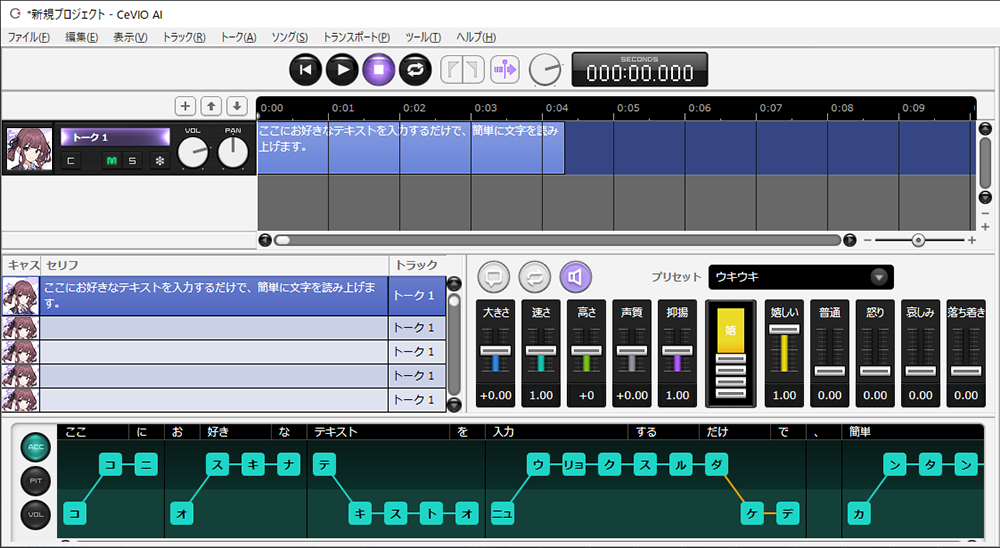
Task: Adjust the VOL knob on track
Action: click(x=193, y=153)
